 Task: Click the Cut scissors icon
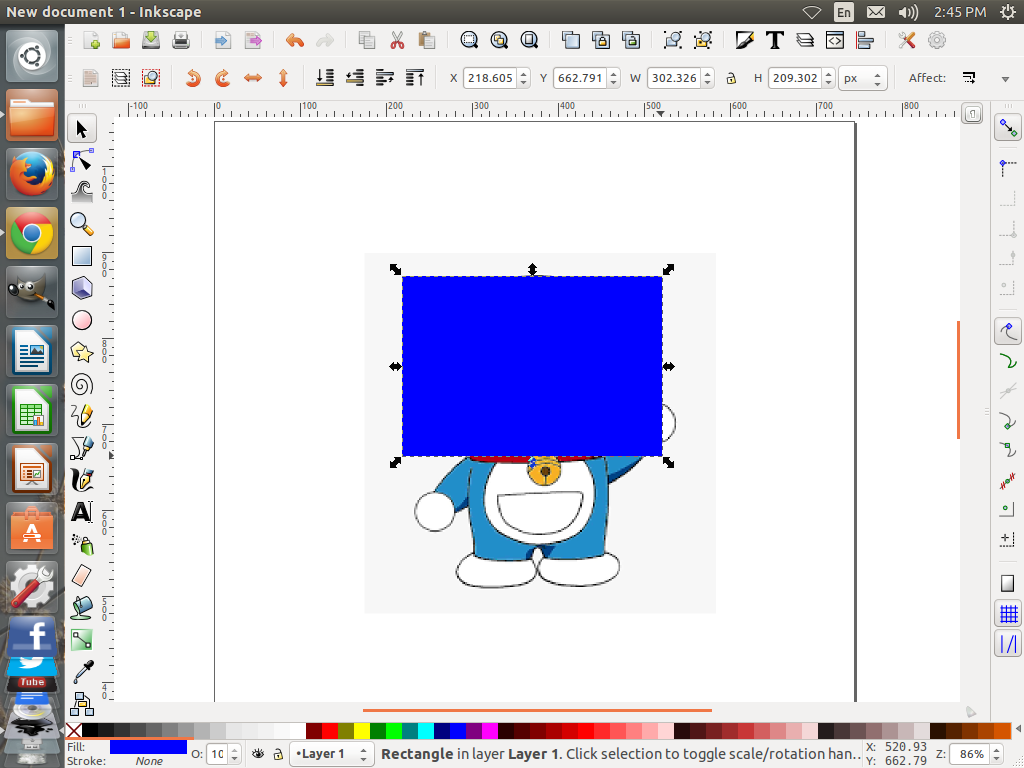397,40
